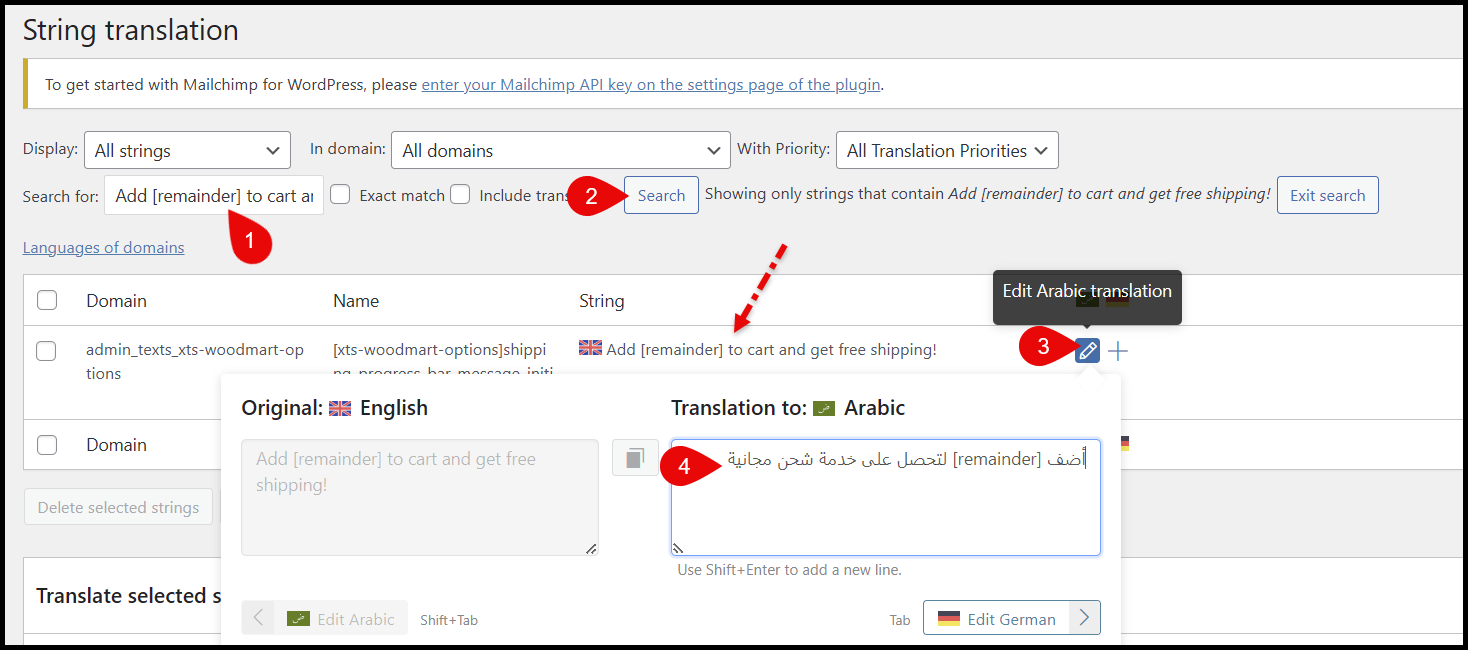Select the admin_texts_xts-woodmart-options row checkbox

pyautogui.click(x=46, y=351)
